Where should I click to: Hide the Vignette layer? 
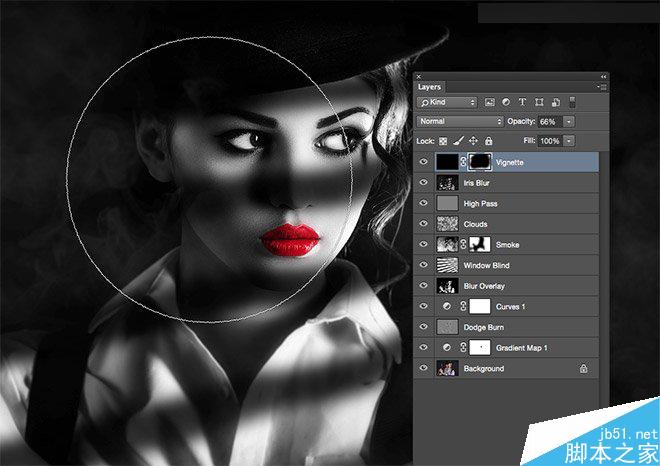point(424,162)
